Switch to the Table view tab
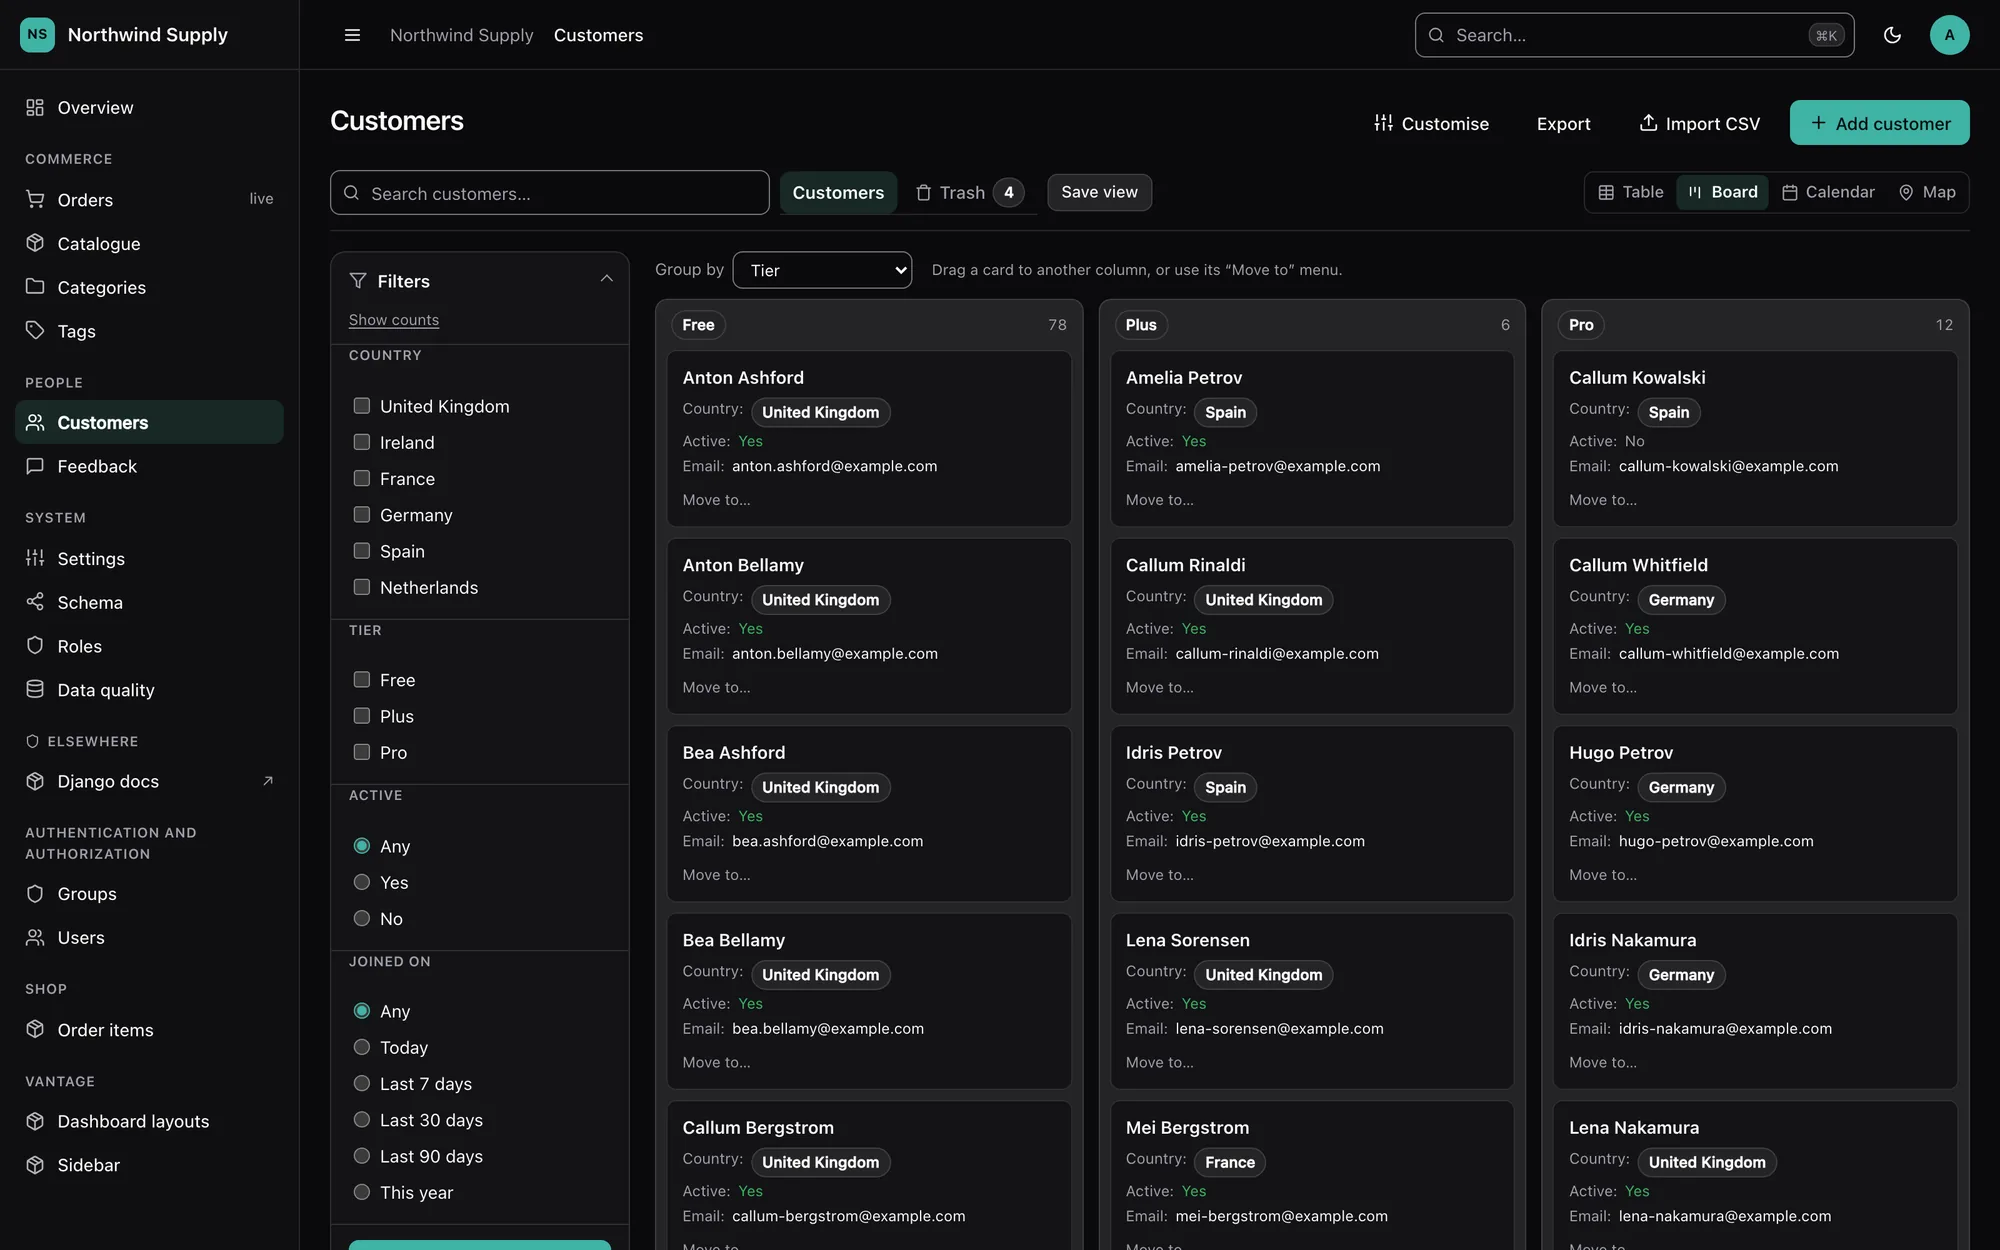 click(1631, 192)
